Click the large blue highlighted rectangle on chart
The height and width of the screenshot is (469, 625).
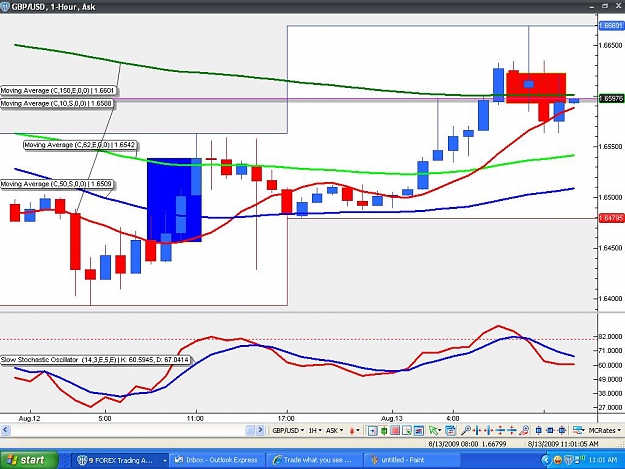click(174, 200)
